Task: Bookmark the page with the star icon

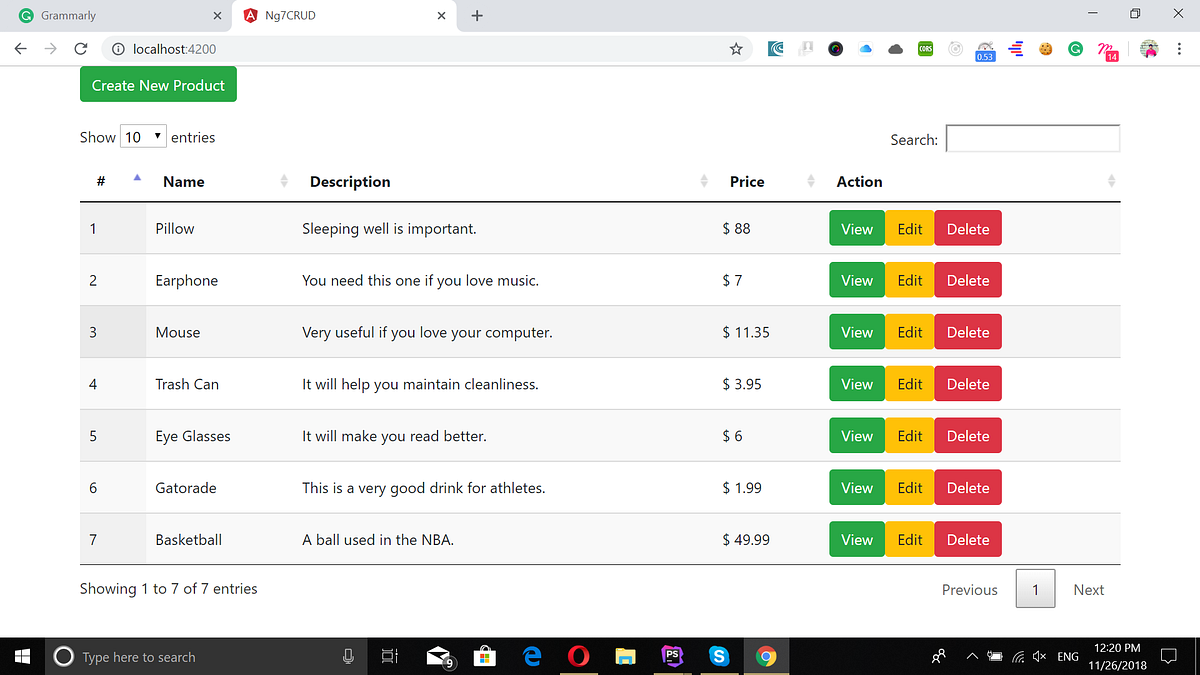Action: coord(736,48)
